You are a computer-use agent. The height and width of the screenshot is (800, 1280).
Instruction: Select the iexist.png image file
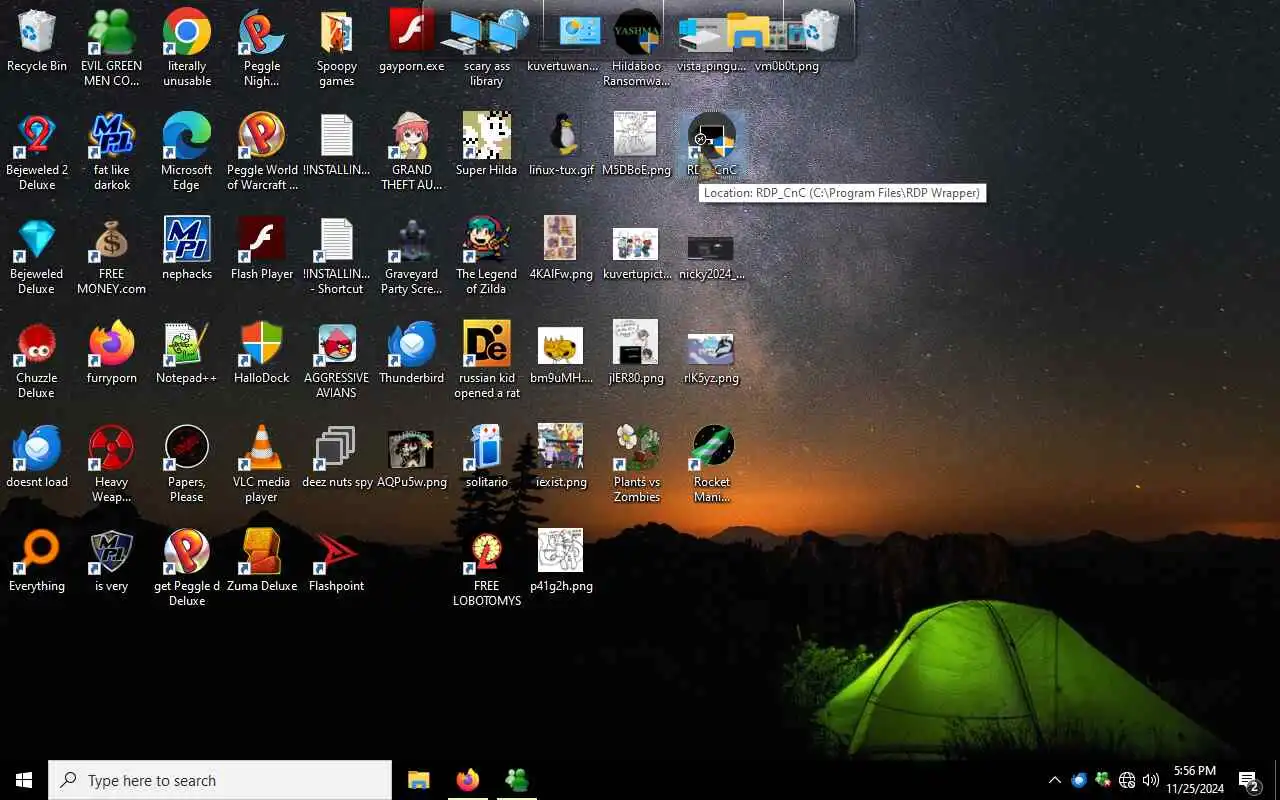click(562, 456)
